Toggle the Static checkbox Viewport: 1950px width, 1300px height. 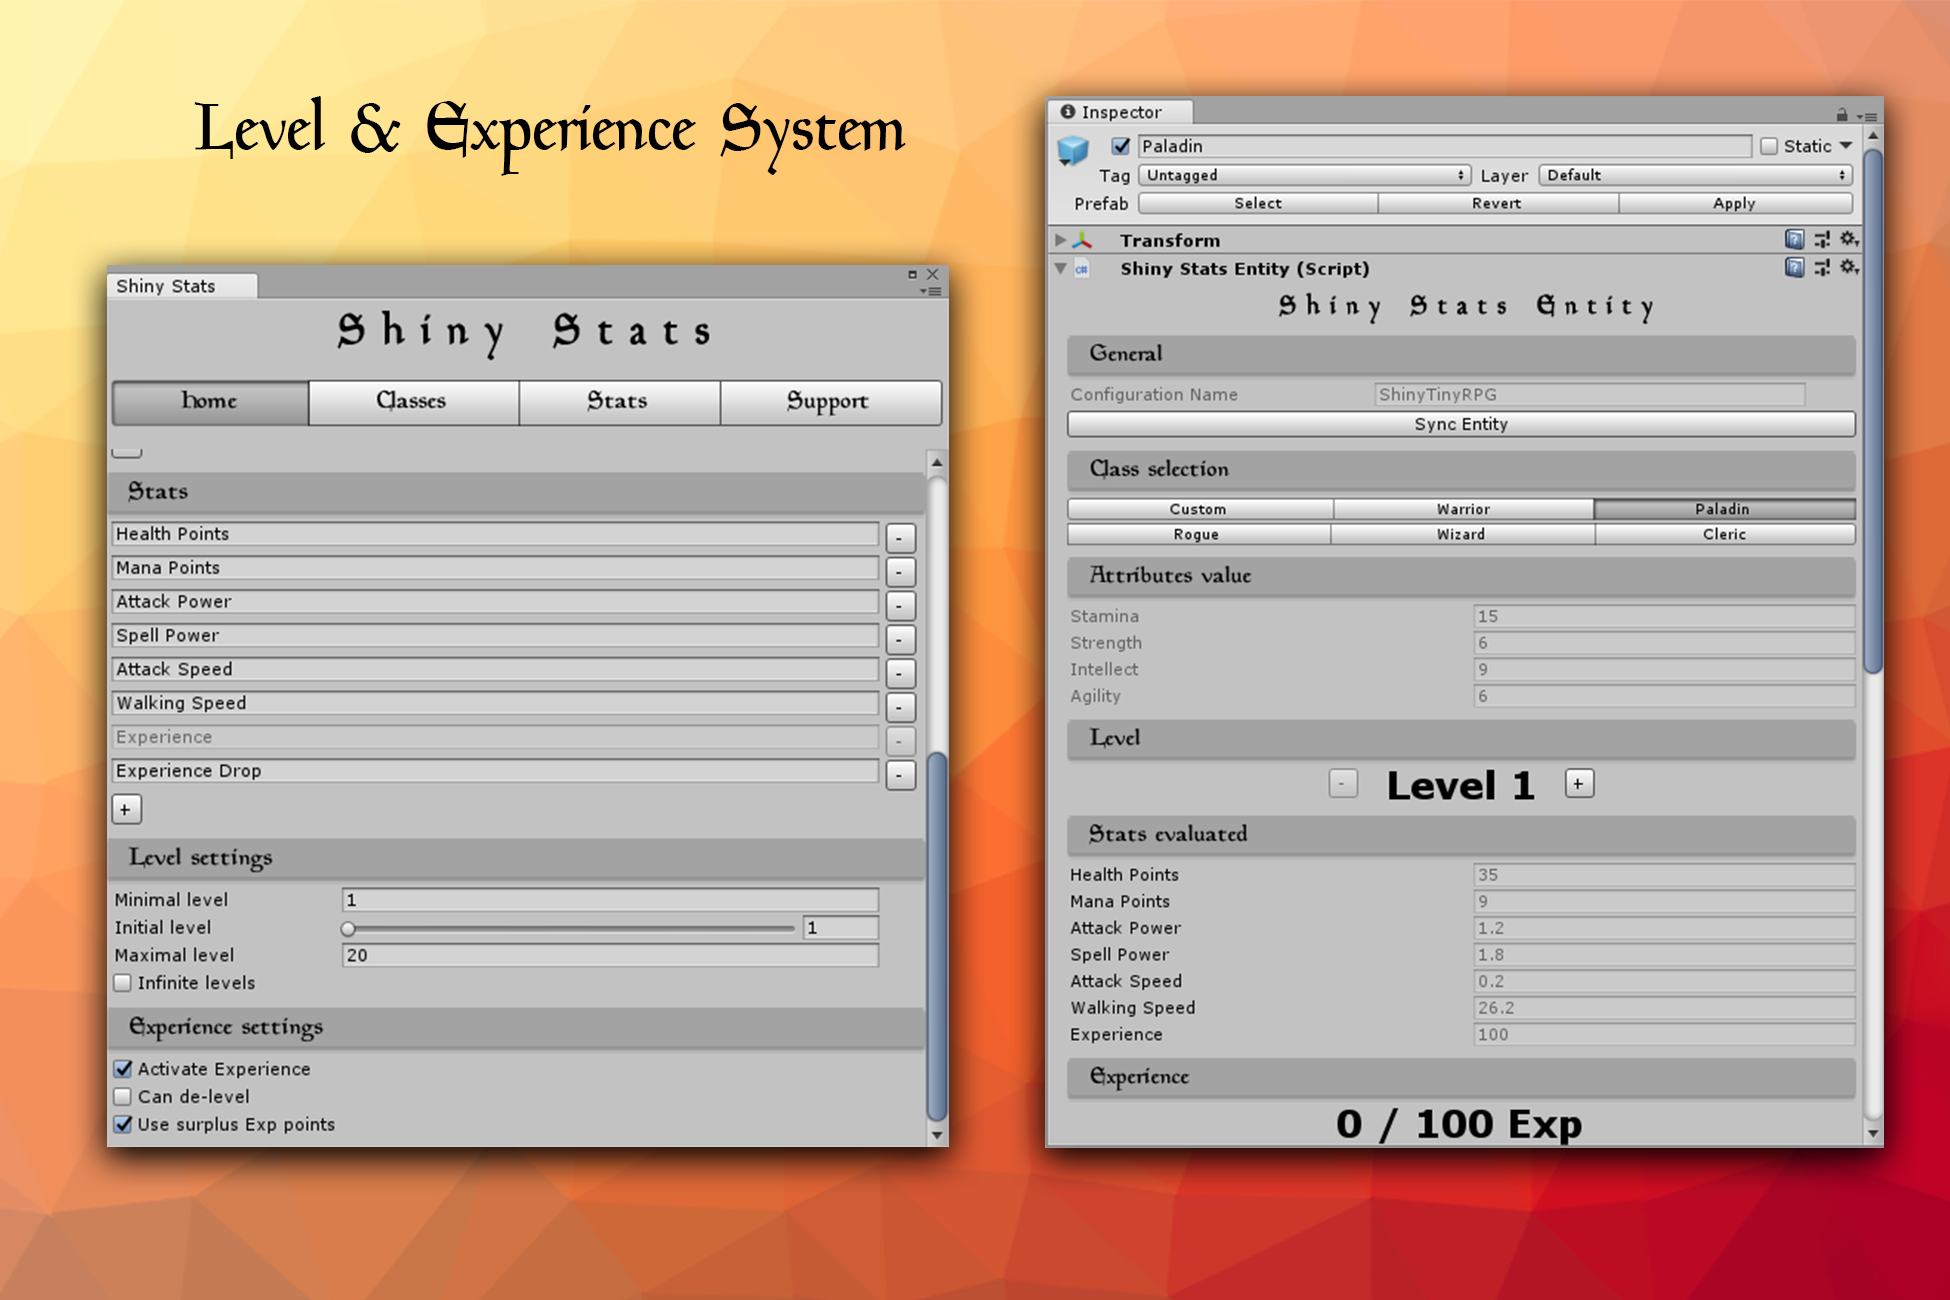click(1769, 147)
